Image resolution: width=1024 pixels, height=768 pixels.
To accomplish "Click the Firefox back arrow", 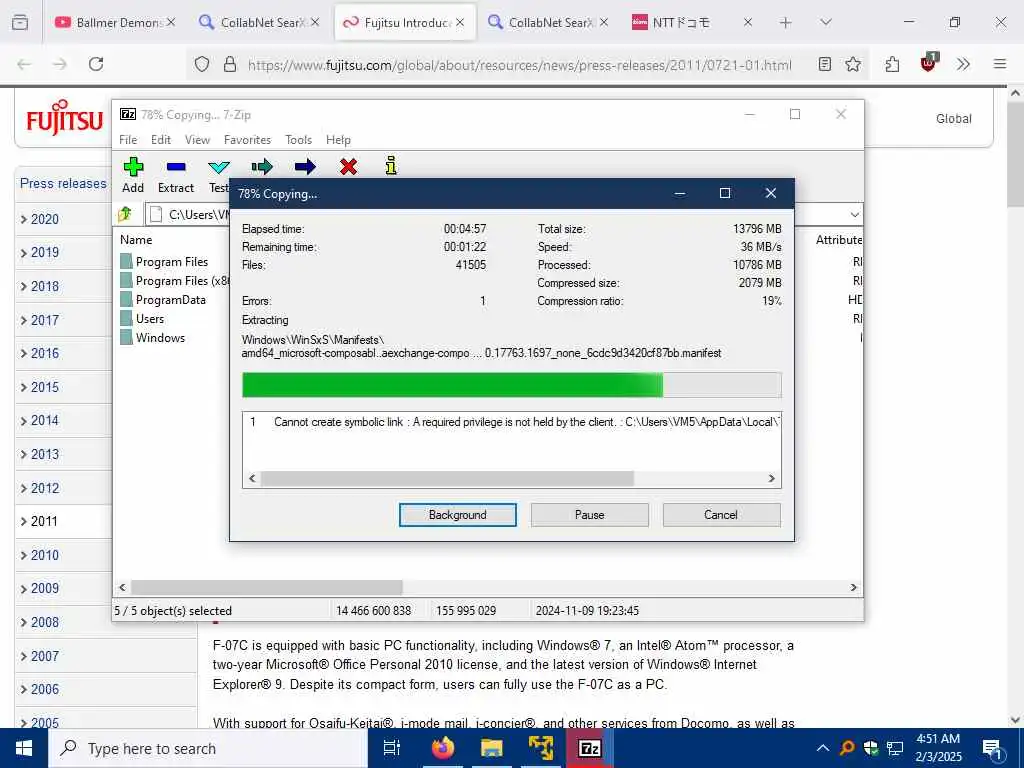I will tap(24, 64).
